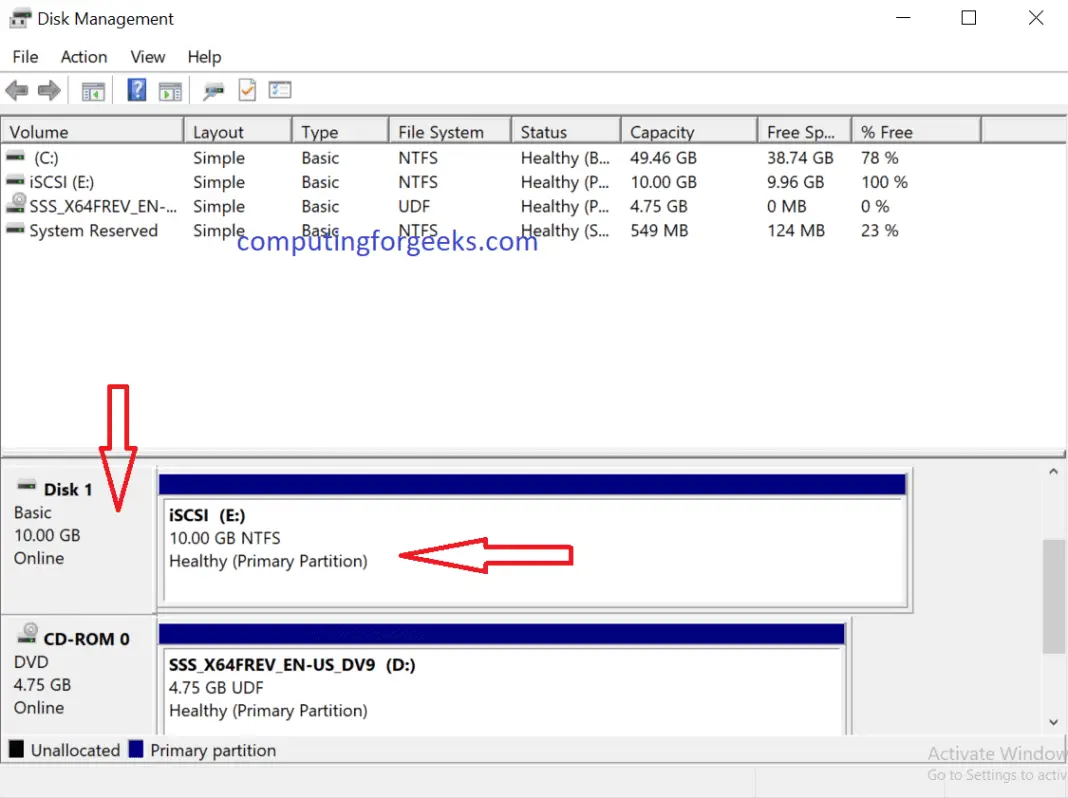Click the Show/Hide Action Pane icon
This screenshot has width=1068, height=798.
coord(170,90)
